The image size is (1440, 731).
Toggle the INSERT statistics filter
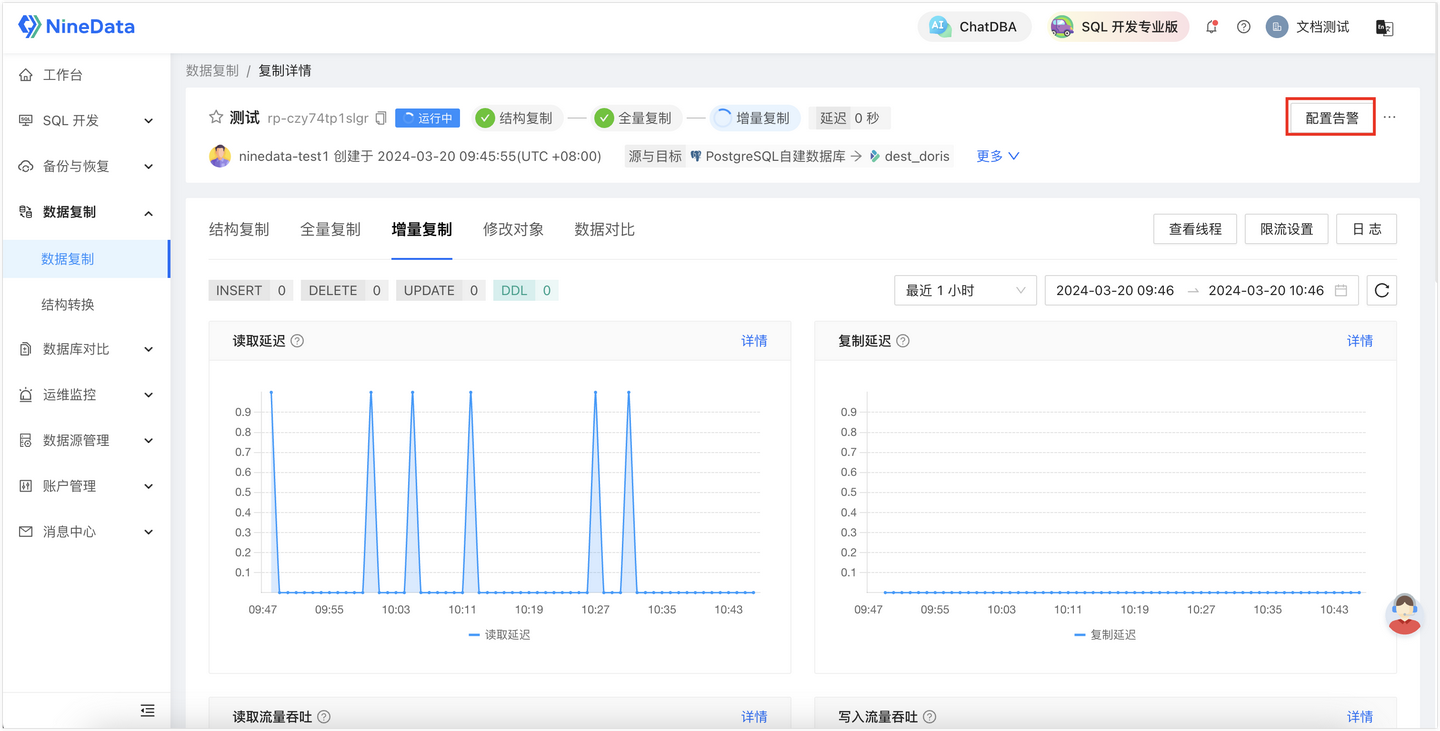click(250, 290)
